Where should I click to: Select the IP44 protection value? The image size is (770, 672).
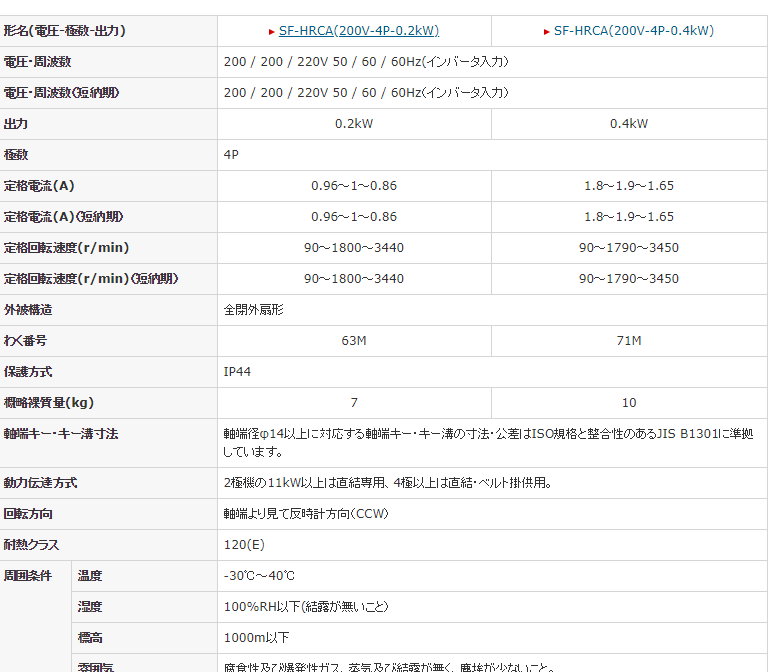(237, 372)
